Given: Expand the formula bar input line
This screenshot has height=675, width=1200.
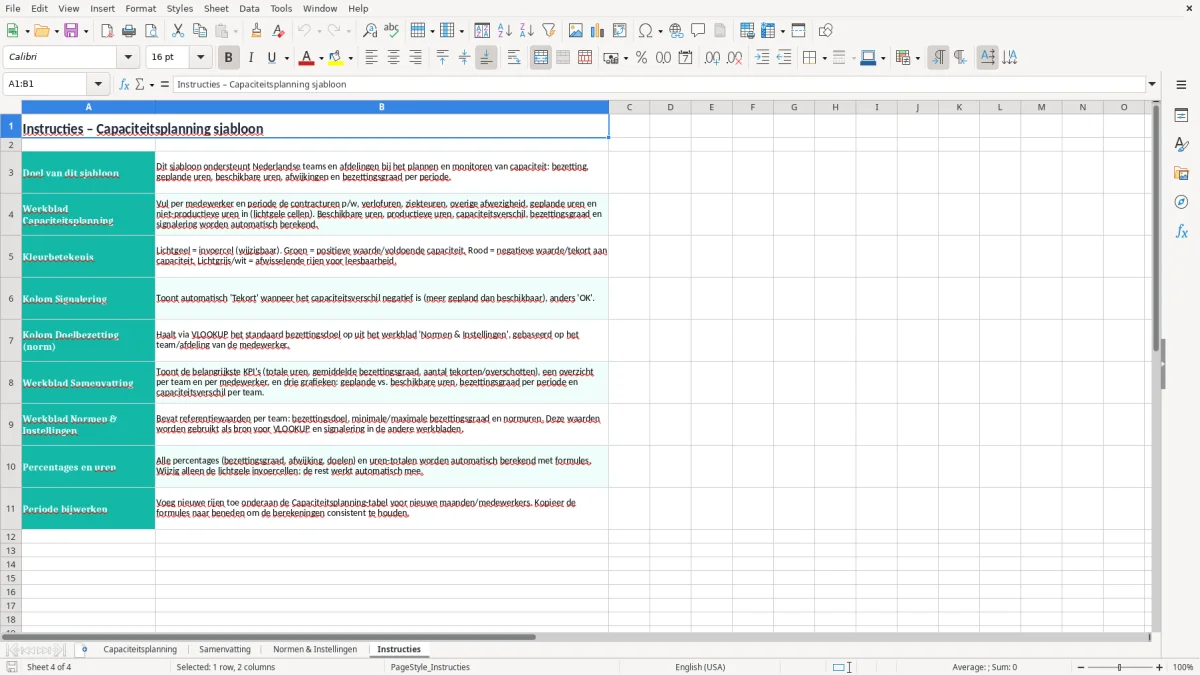Looking at the screenshot, I should click(x=1152, y=84).
